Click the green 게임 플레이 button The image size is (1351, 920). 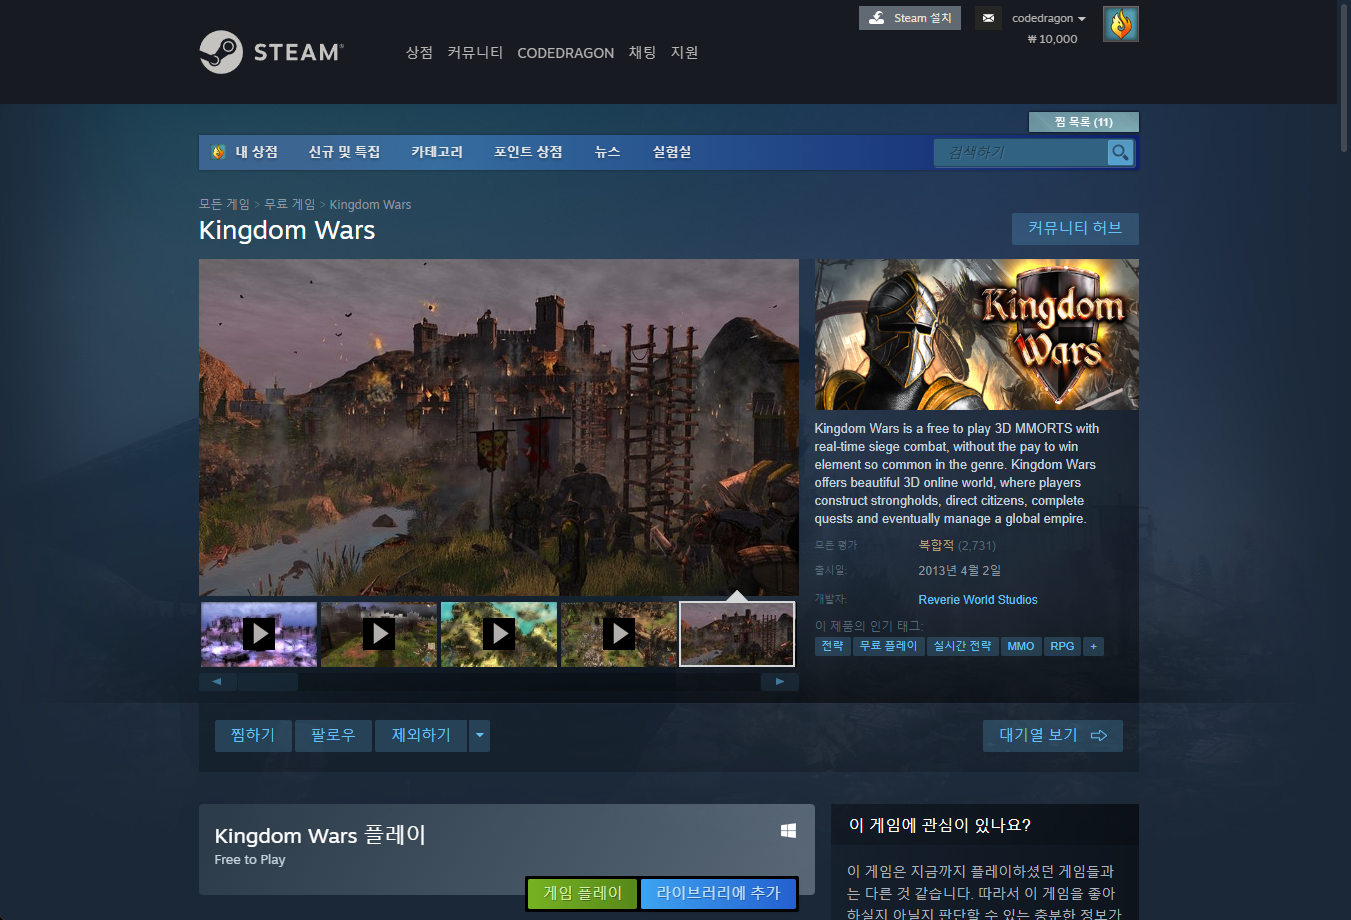582,893
